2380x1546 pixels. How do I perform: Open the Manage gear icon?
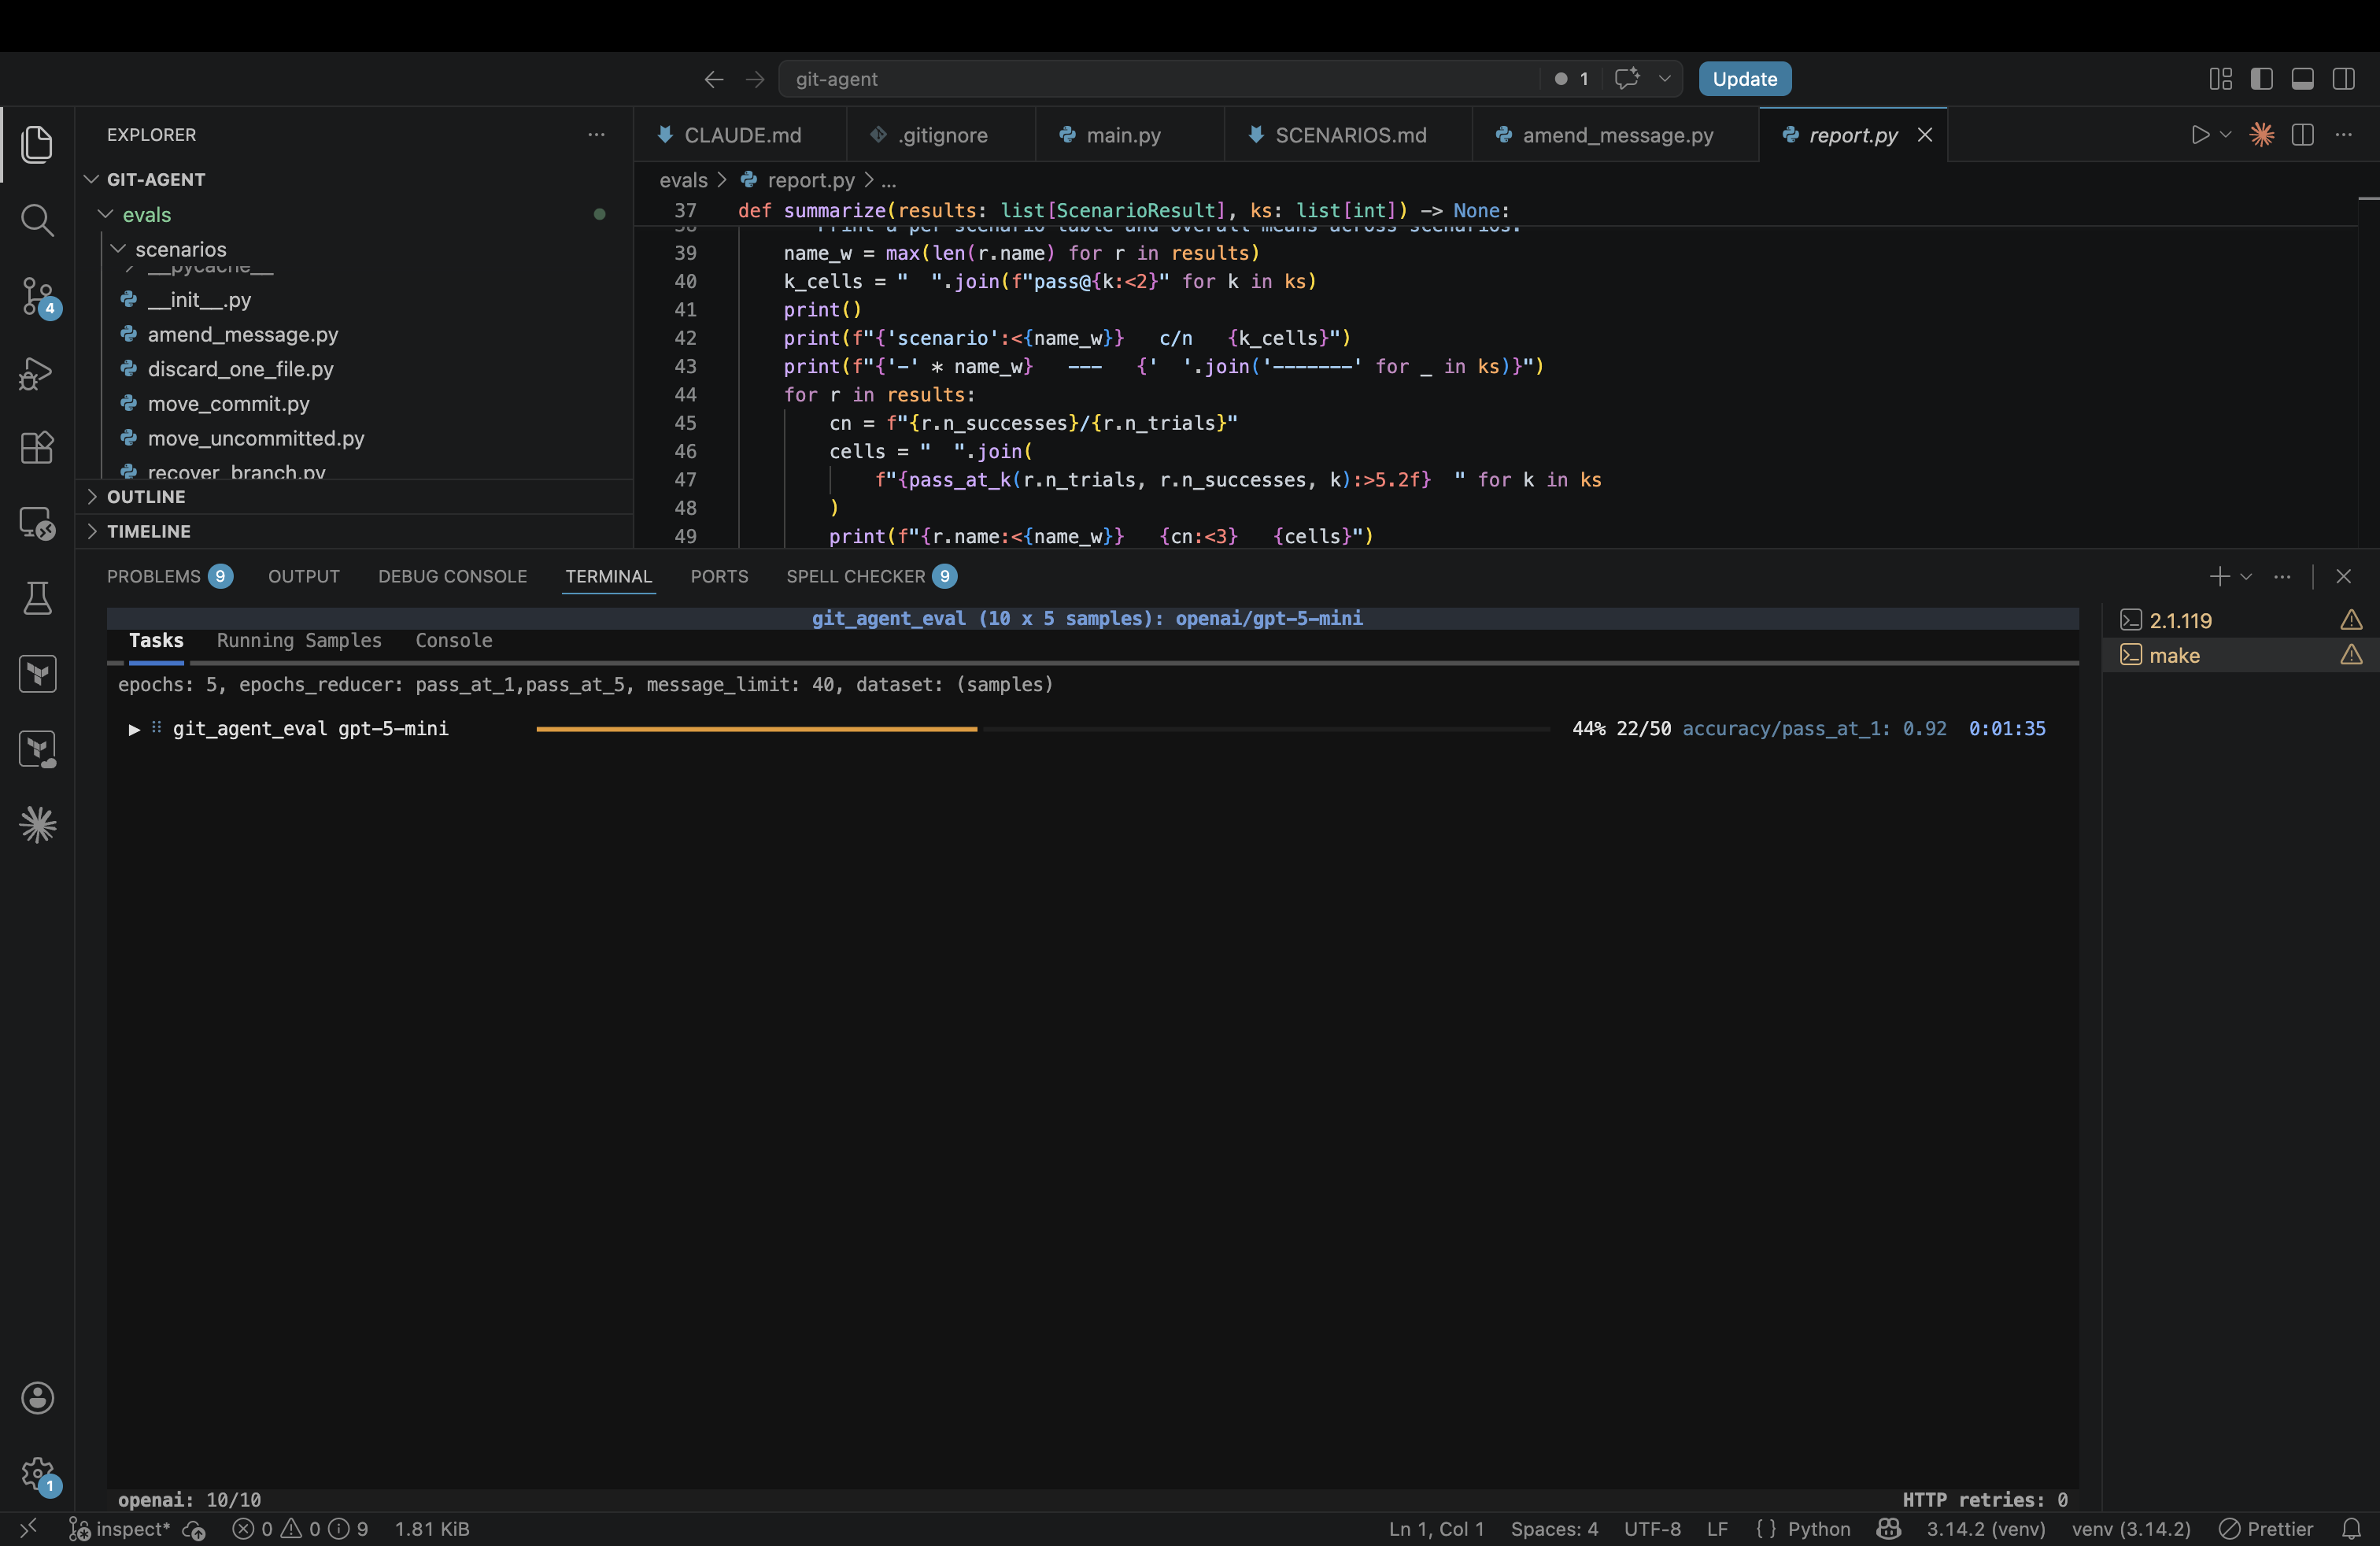(37, 1474)
